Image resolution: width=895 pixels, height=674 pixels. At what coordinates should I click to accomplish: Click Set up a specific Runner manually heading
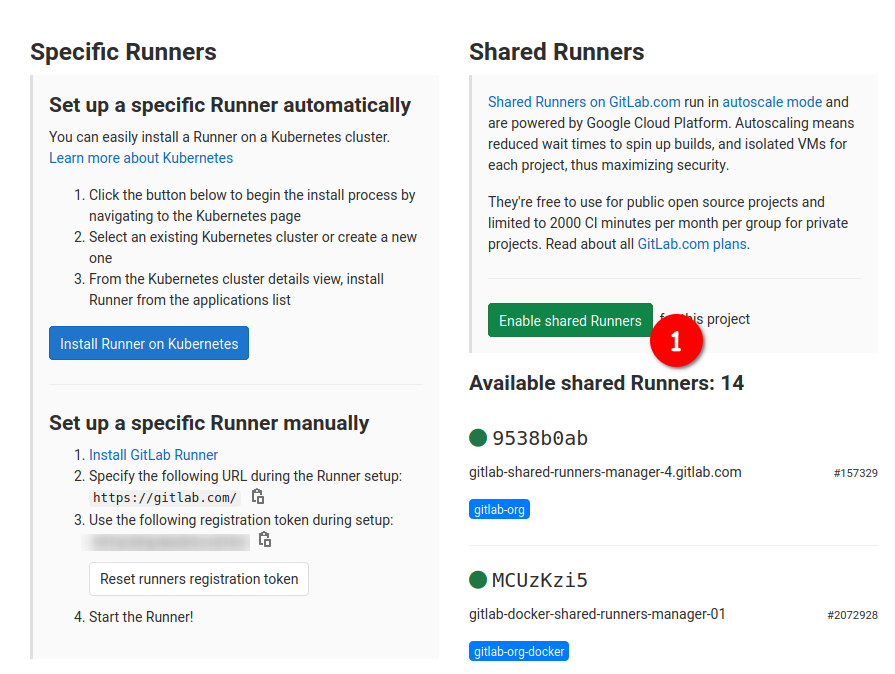click(209, 423)
